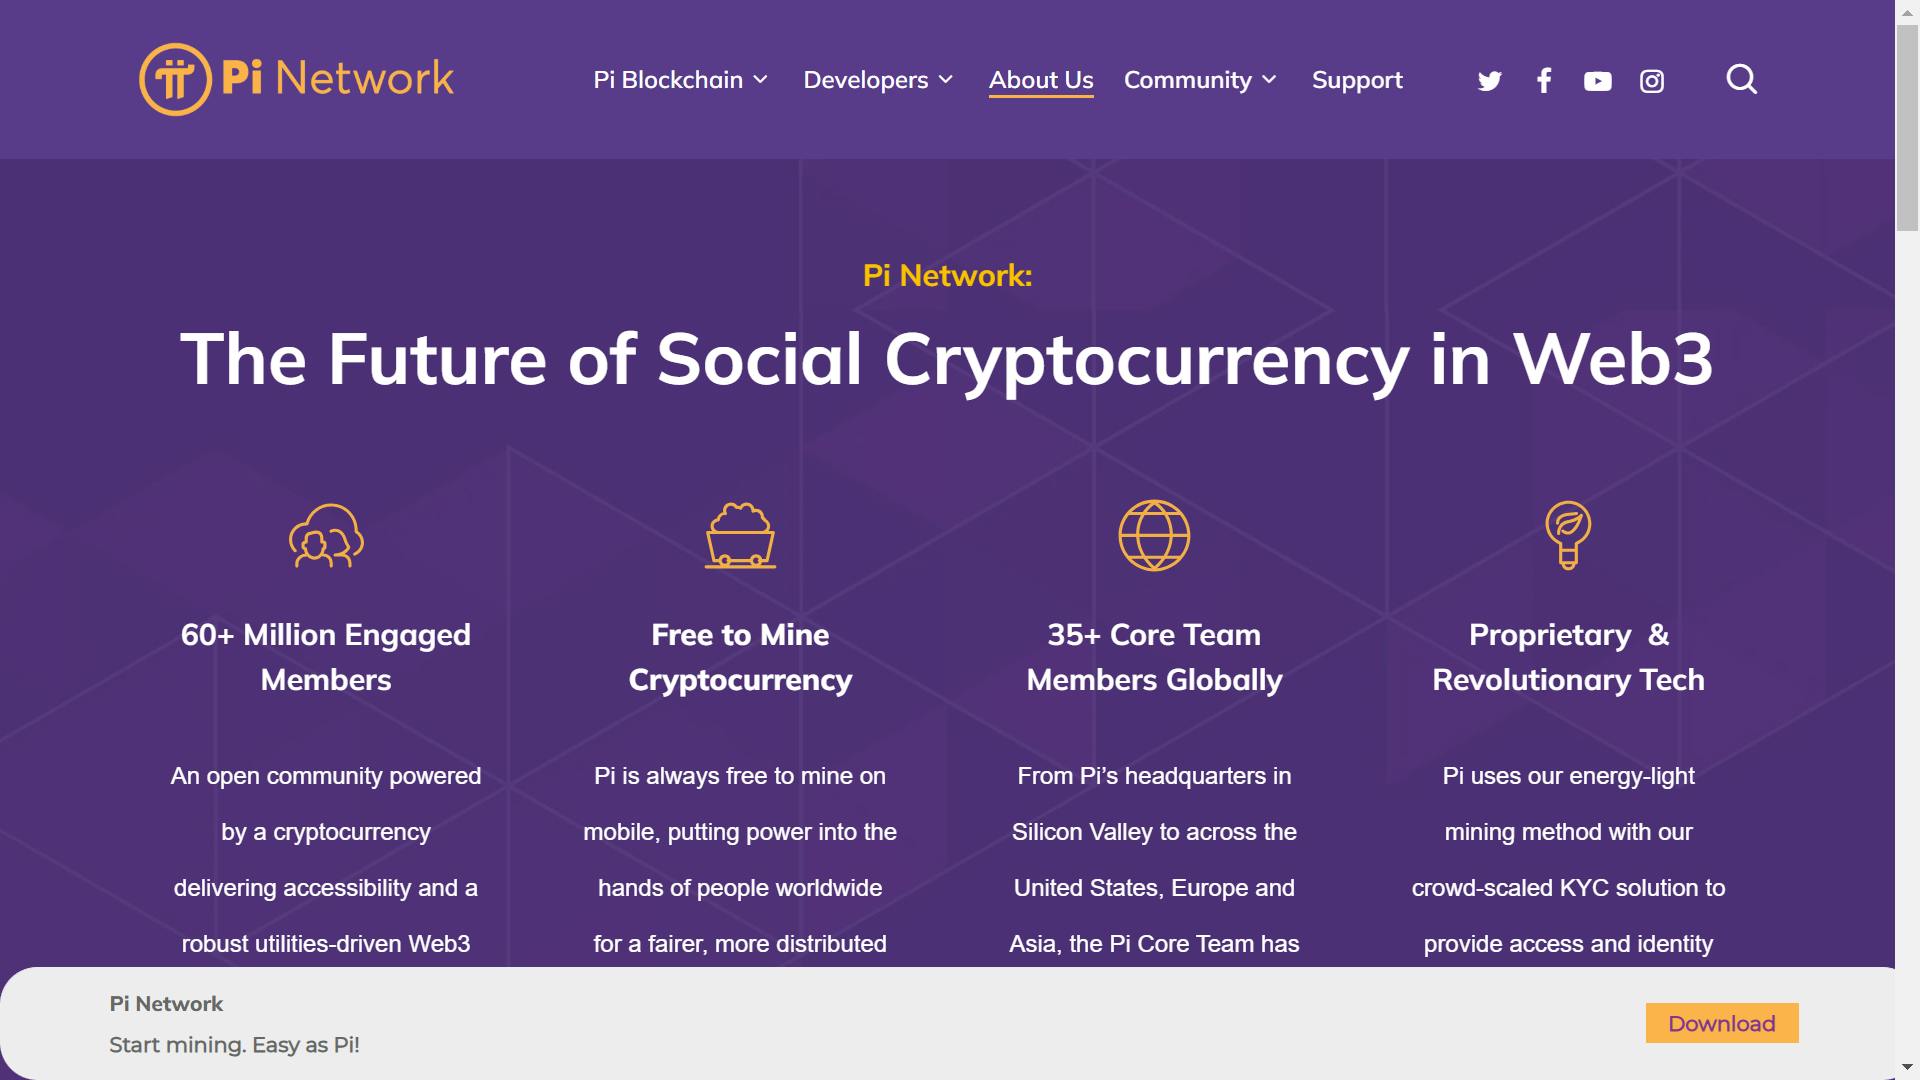Click the Support menu item
1920x1080 pixels.
1357,79
